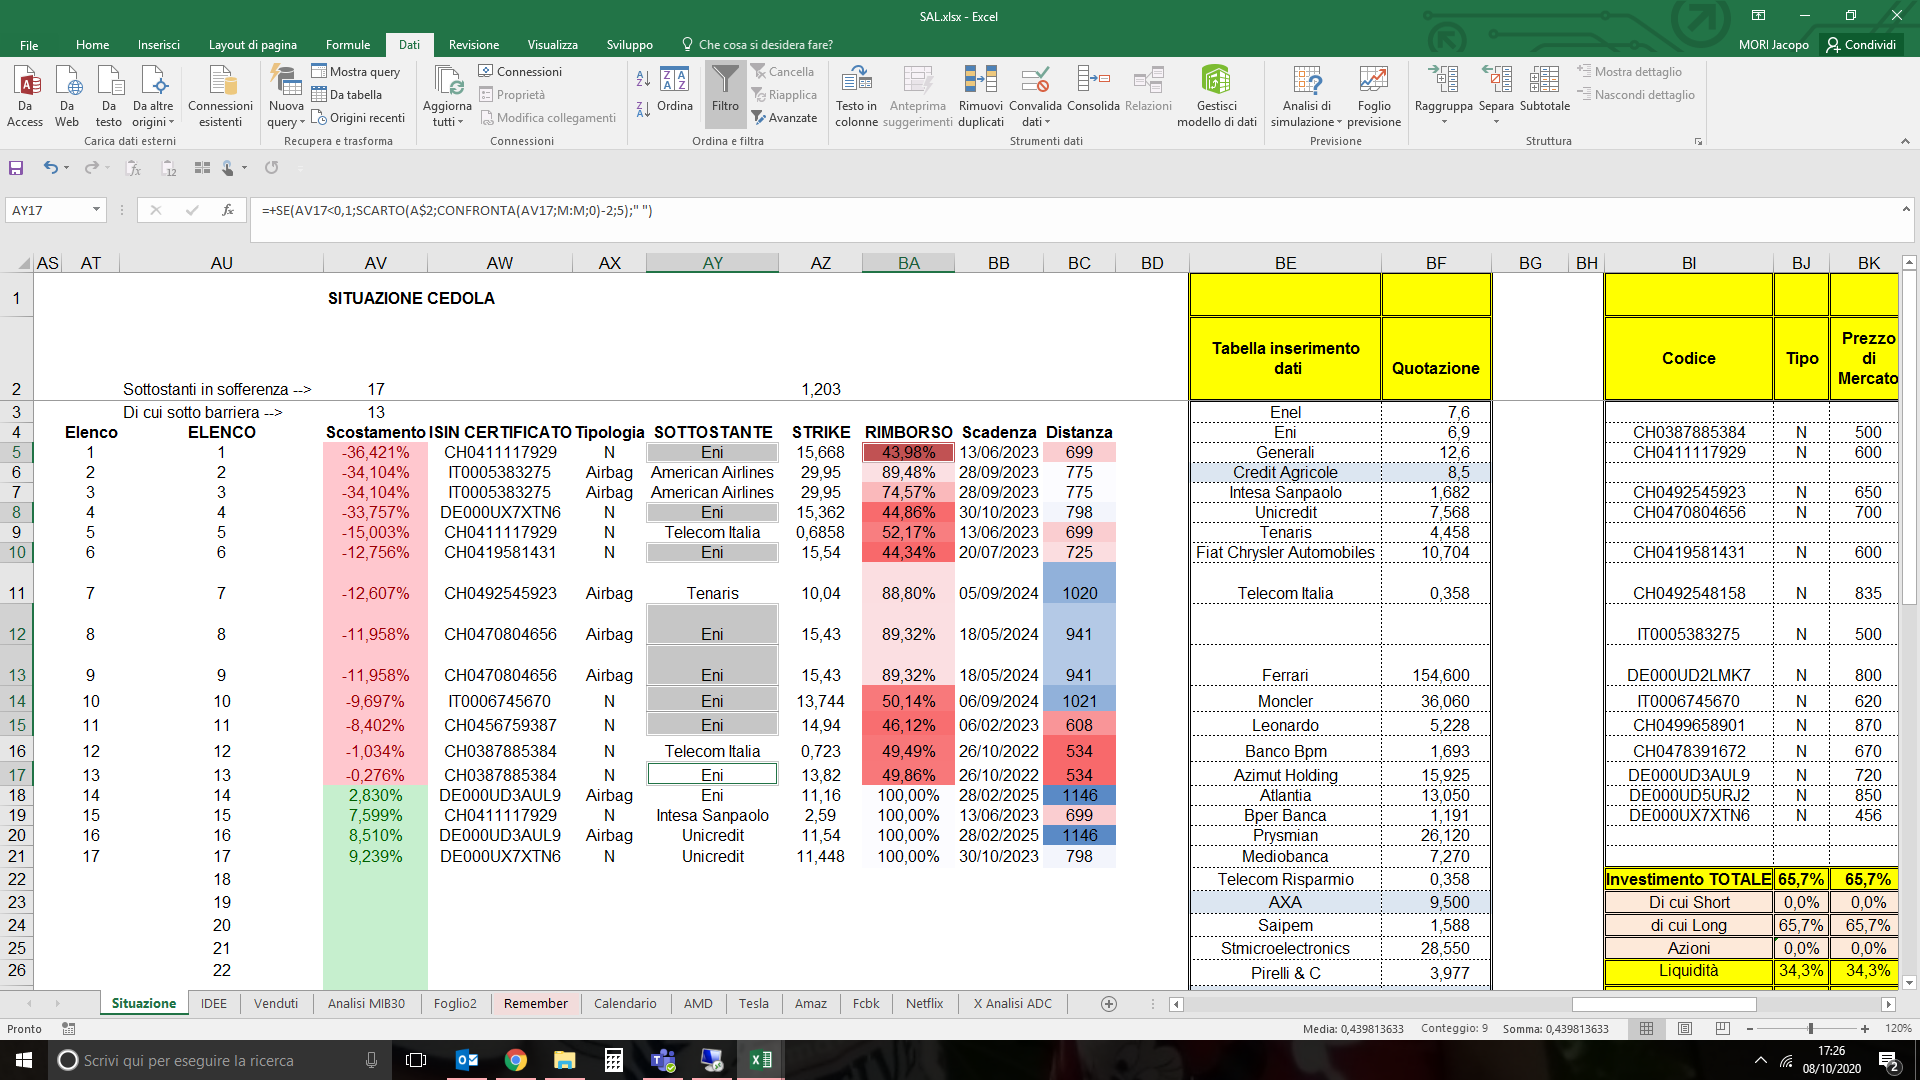1920x1080 pixels.
Task: Click the Subtotale icon
Action: coord(1544,80)
